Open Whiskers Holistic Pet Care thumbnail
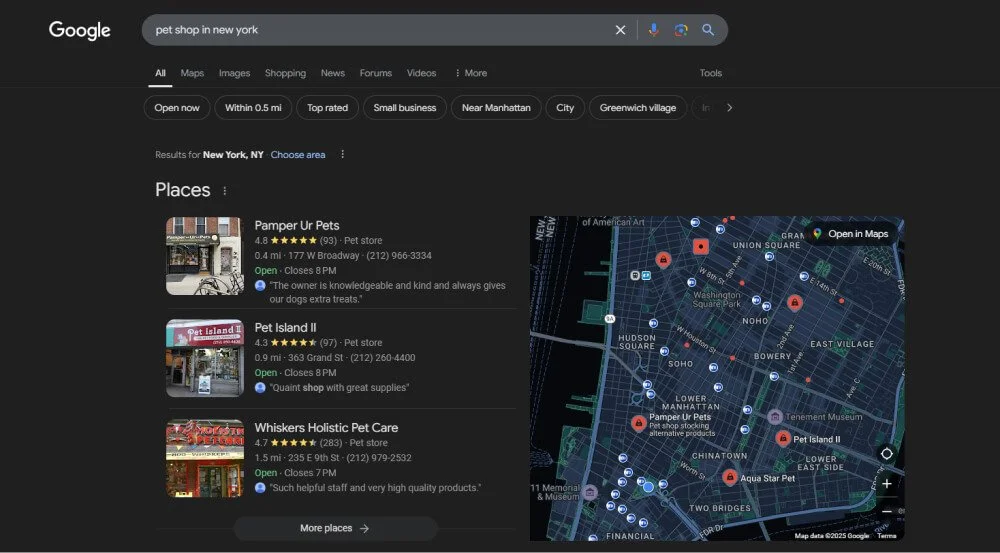 click(x=205, y=459)
